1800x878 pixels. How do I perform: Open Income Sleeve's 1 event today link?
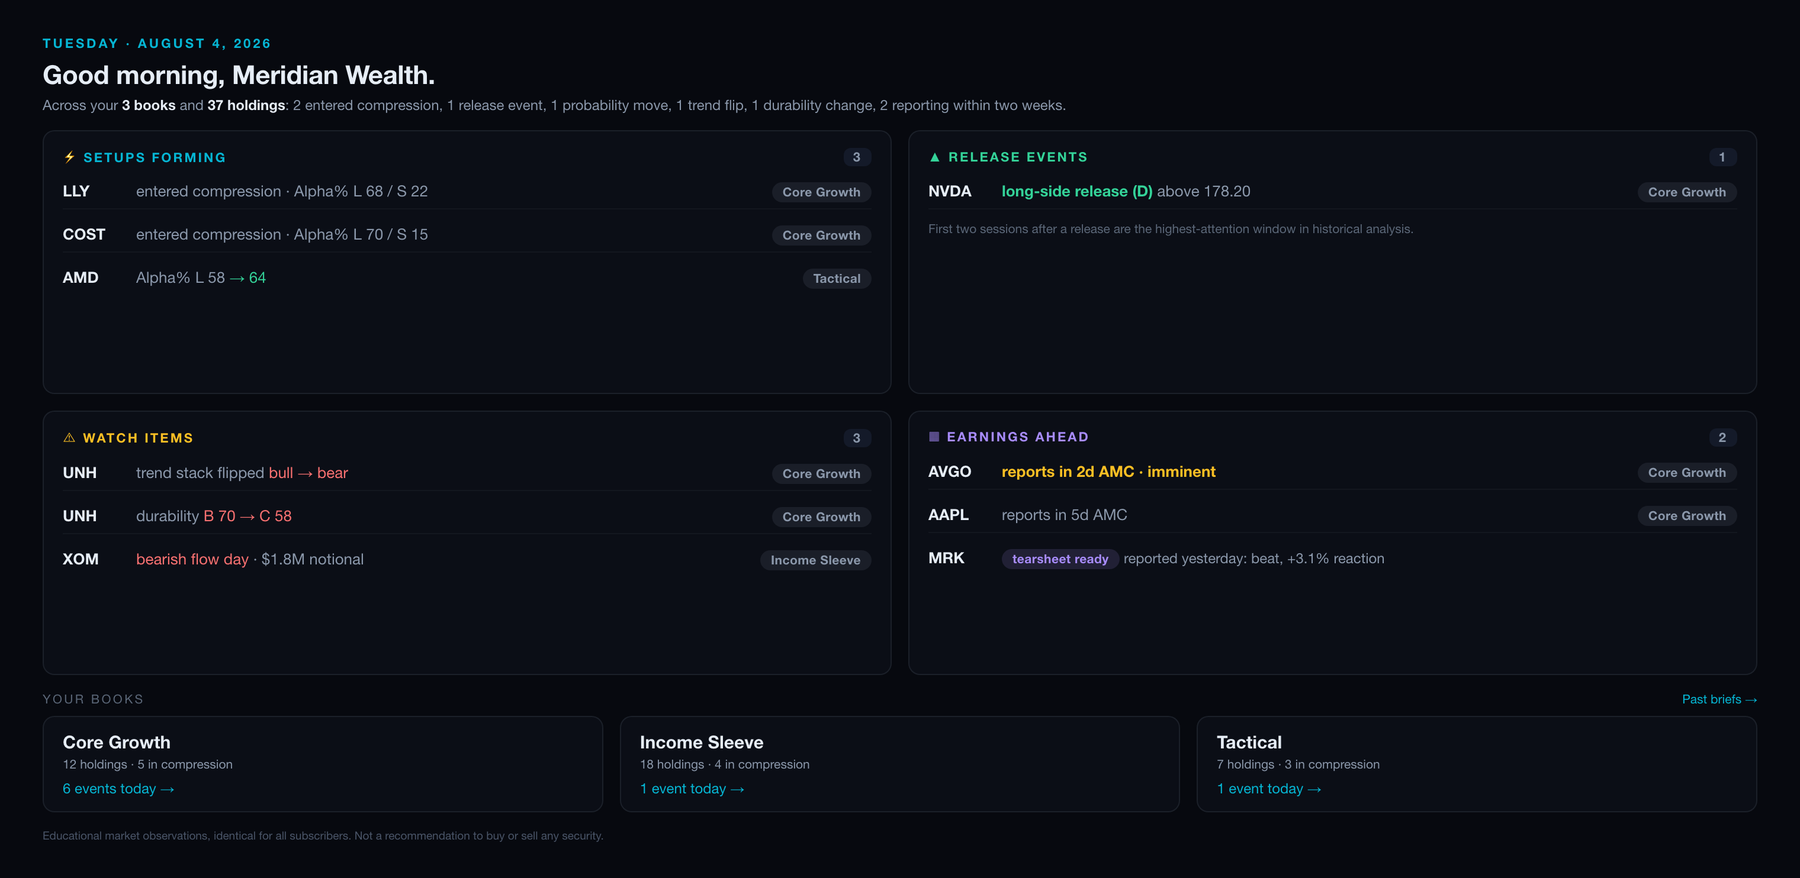(692, 789)
